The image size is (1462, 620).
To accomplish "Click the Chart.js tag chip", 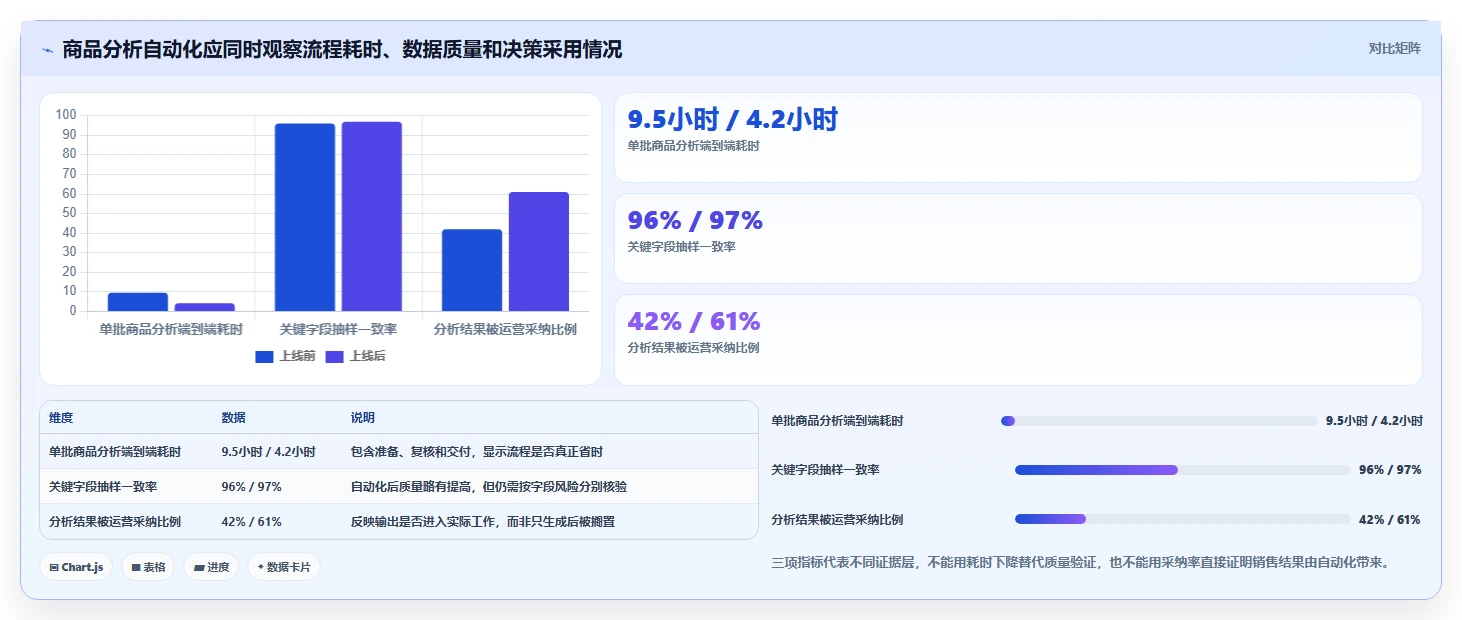I will click(76, 567).
